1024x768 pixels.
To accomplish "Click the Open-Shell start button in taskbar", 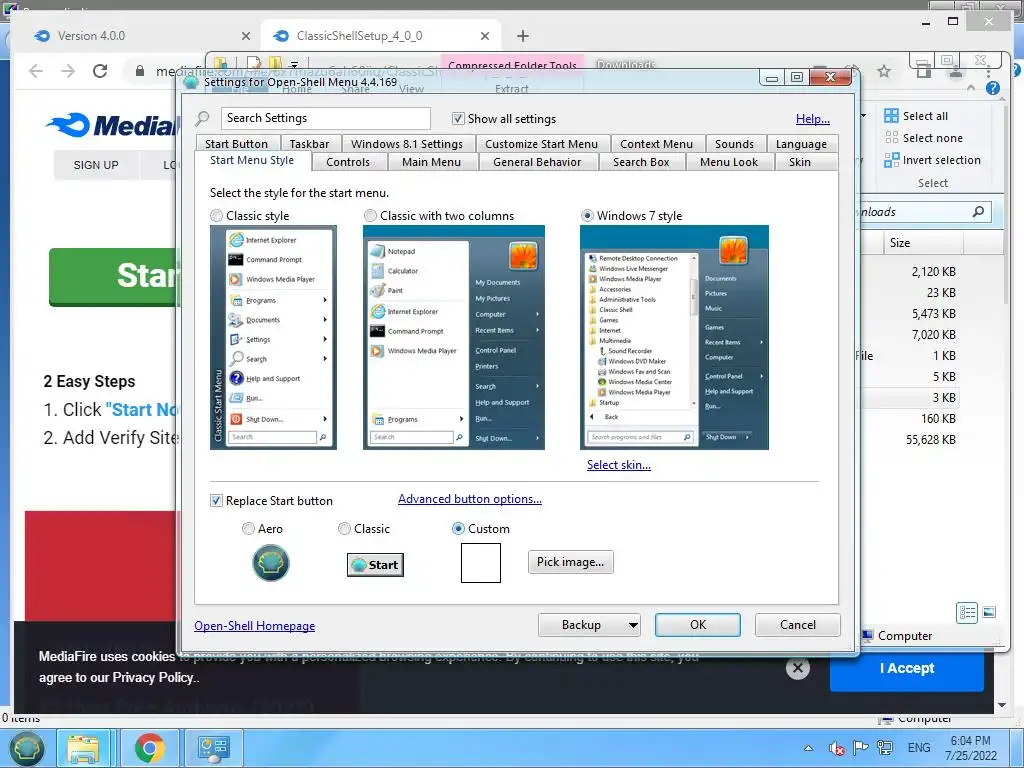I will [26, 748].
